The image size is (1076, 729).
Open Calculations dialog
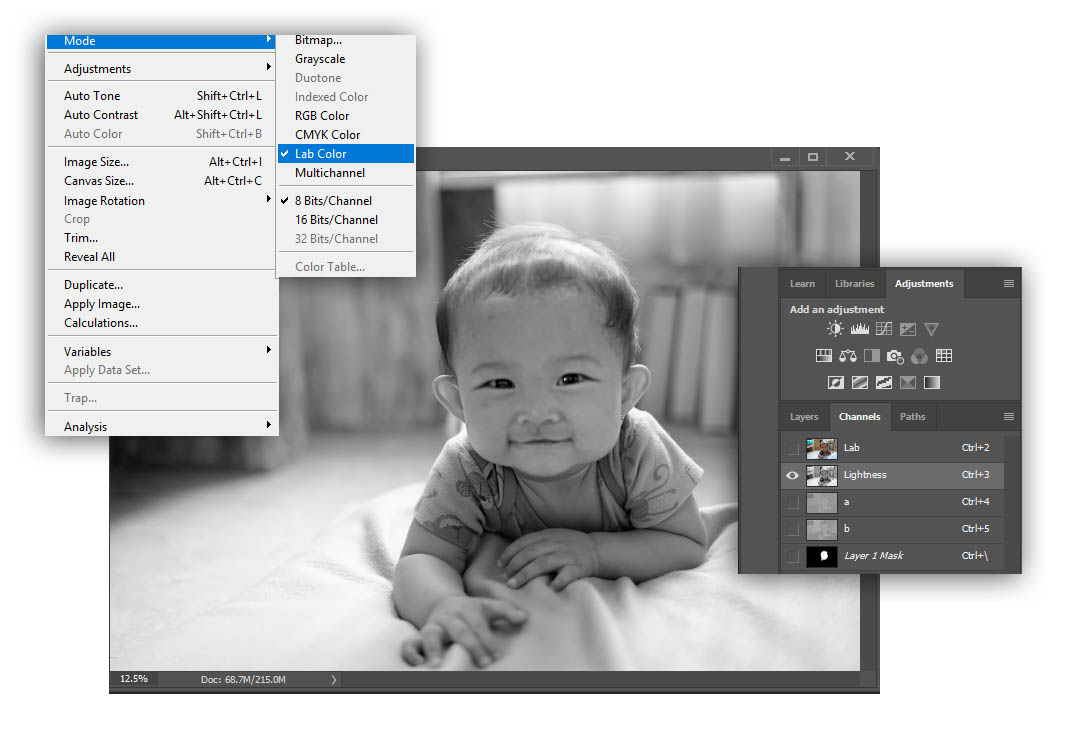tap(162, 323)
